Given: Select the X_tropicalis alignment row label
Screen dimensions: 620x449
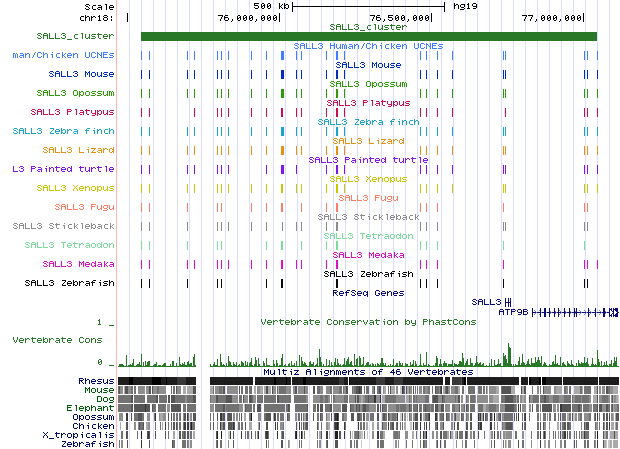Looking at the screenshot, I should [x=85, y=436].
